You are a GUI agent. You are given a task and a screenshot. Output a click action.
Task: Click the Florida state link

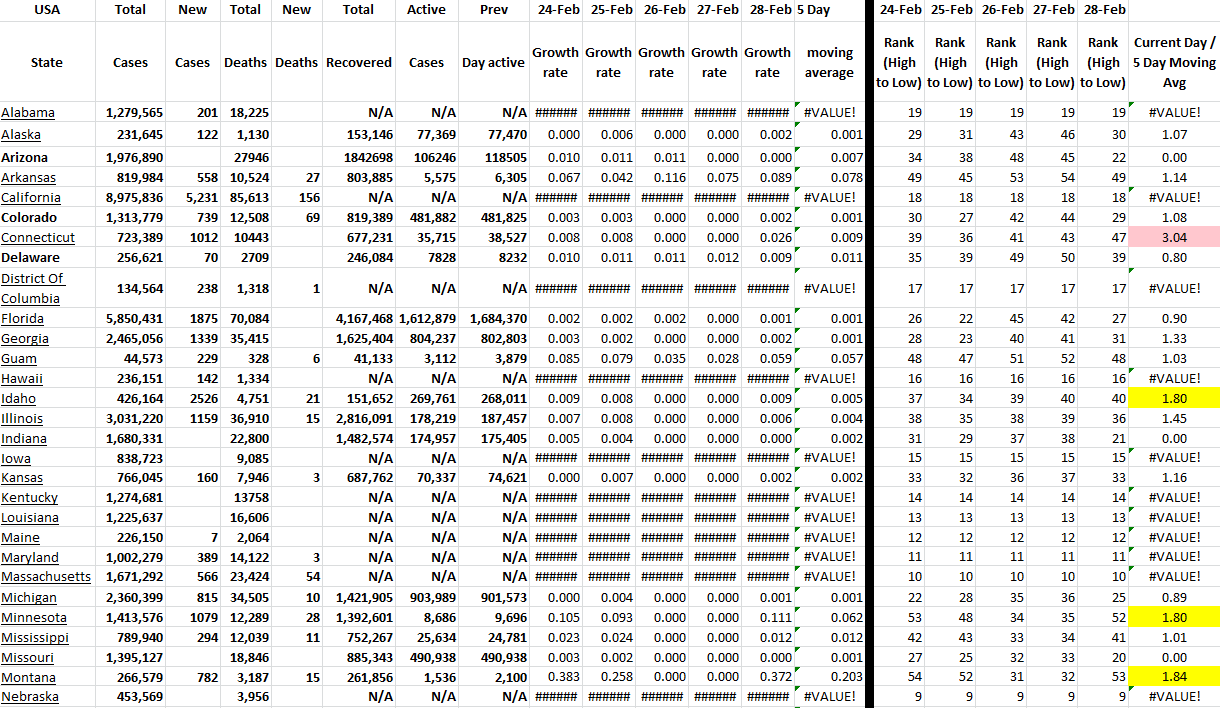pos(22,319)
